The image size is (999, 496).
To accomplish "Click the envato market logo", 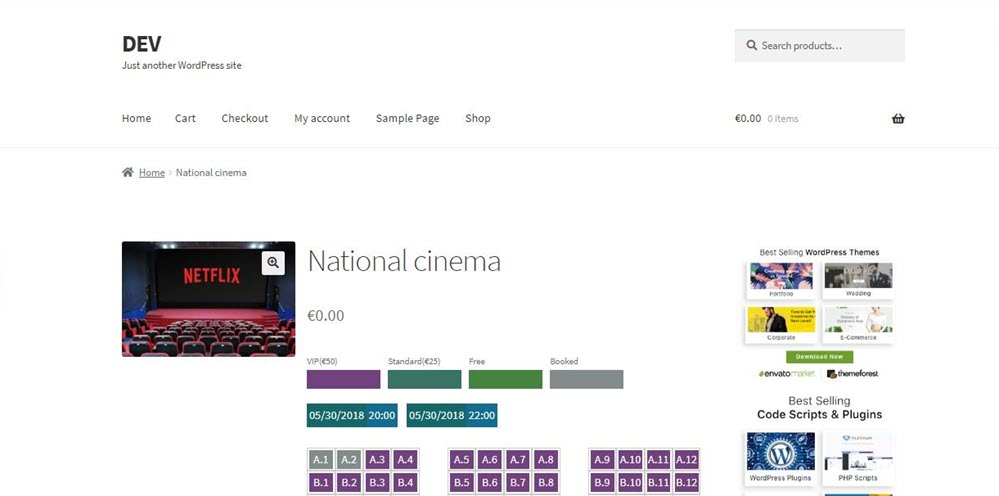I will click(788, 374).
